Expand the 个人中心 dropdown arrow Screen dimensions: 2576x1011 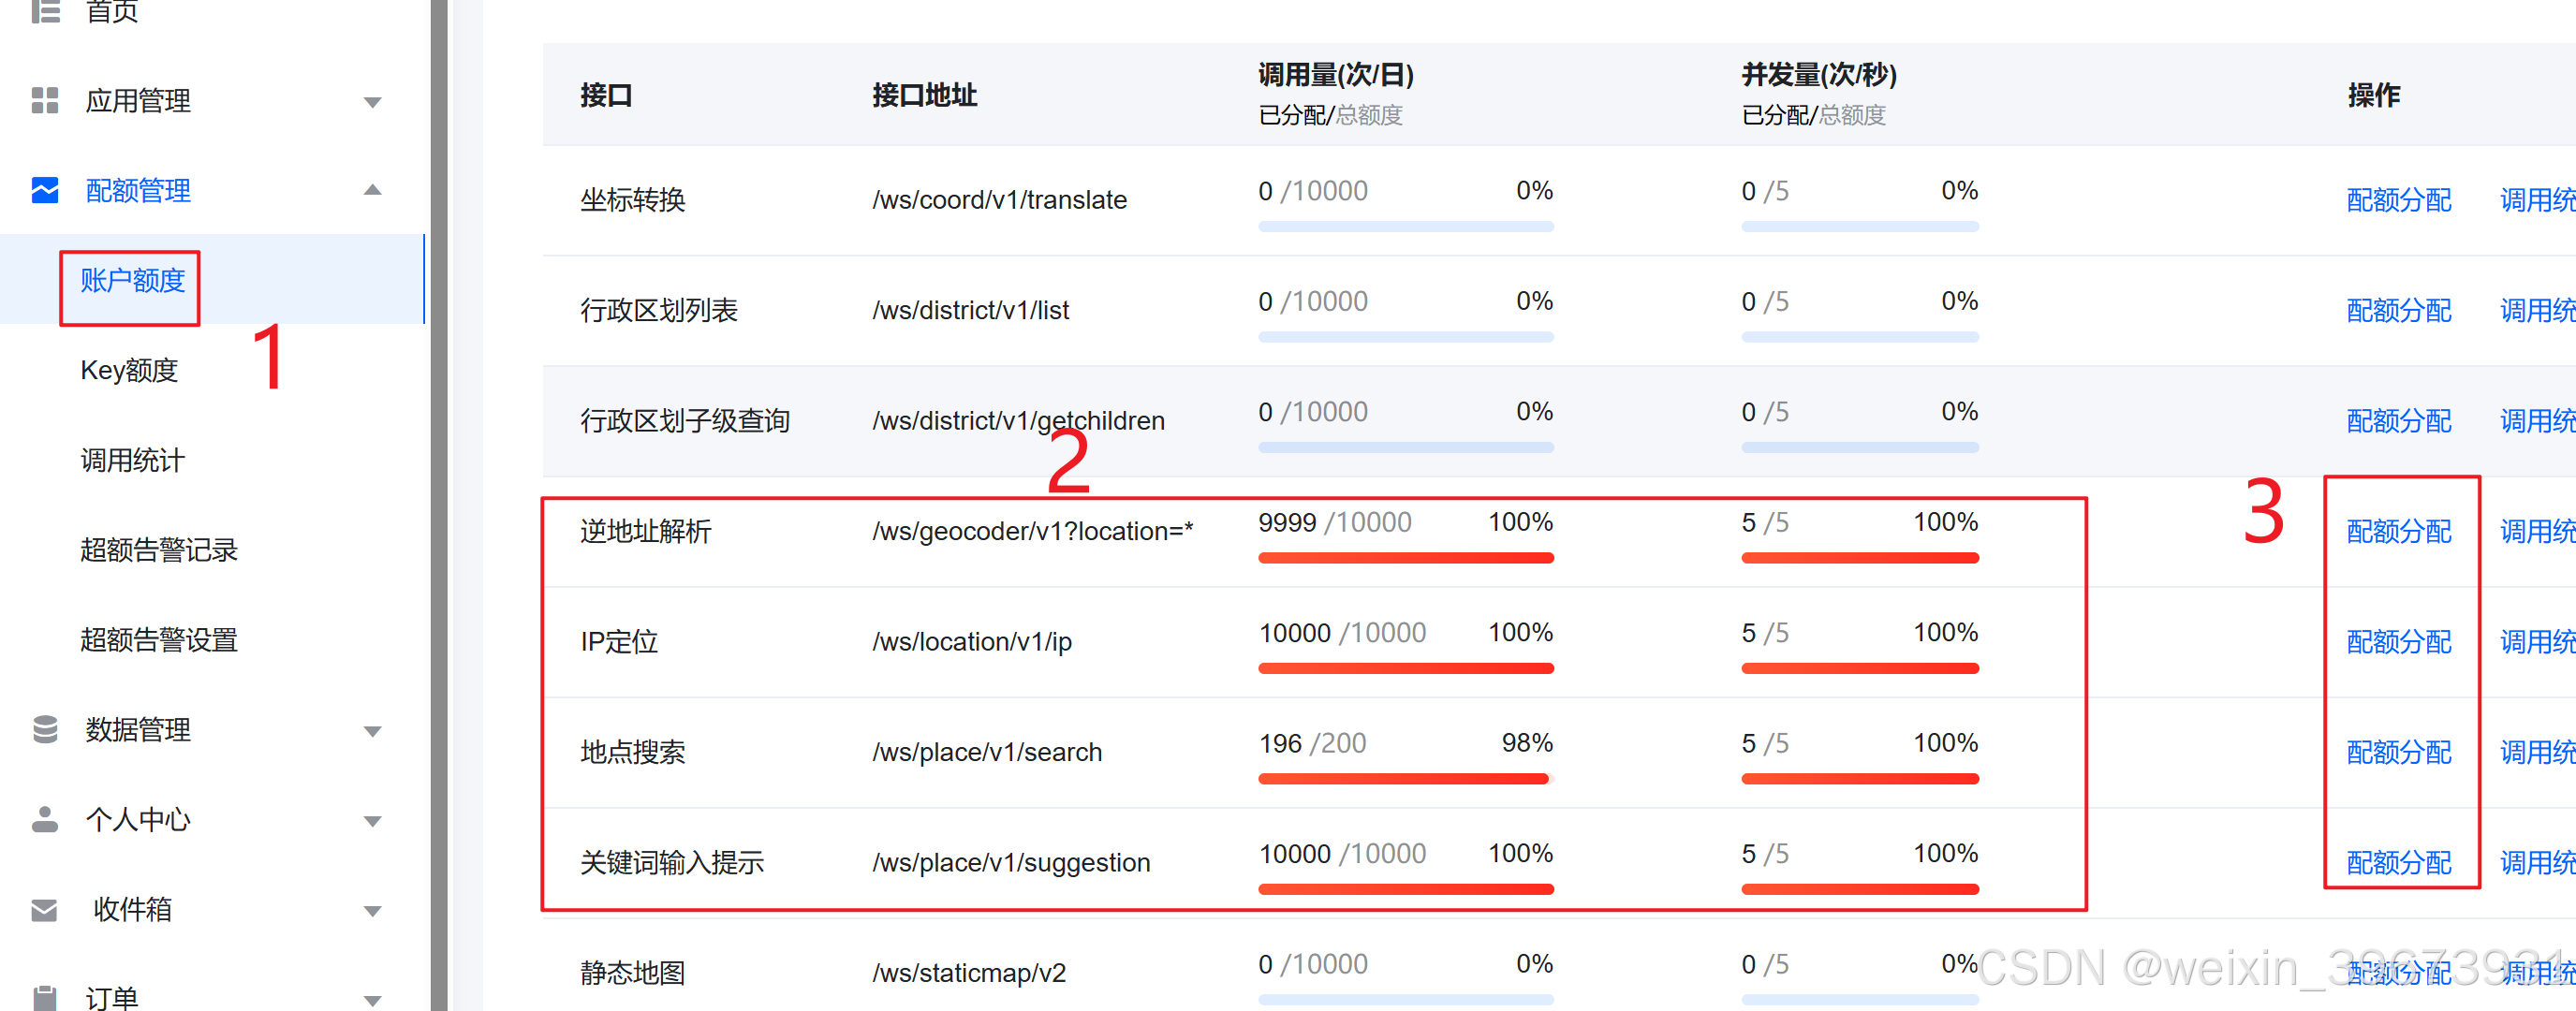click(372, 821)
